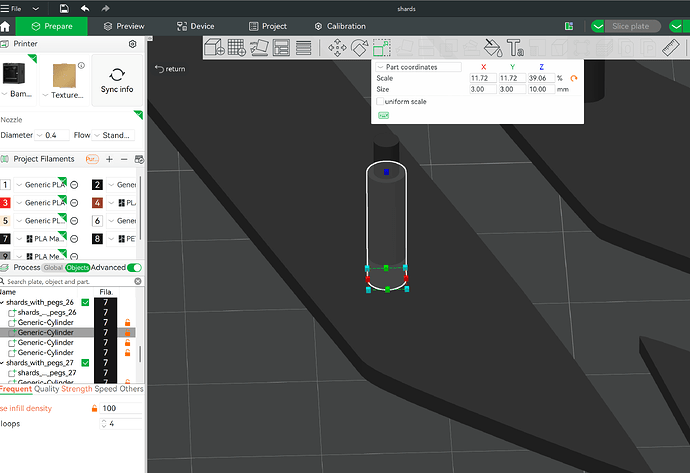Click filament 7 black color swatch
Viewport: 690px width, 473px height.
5,239
